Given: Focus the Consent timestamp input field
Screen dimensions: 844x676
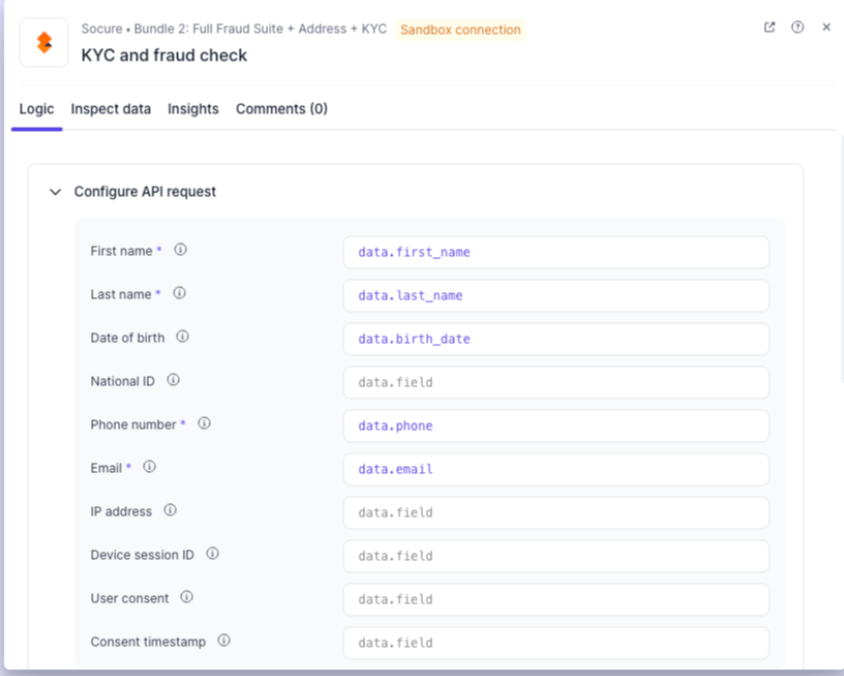Looking at the screenshot, I should click(556, 643).
